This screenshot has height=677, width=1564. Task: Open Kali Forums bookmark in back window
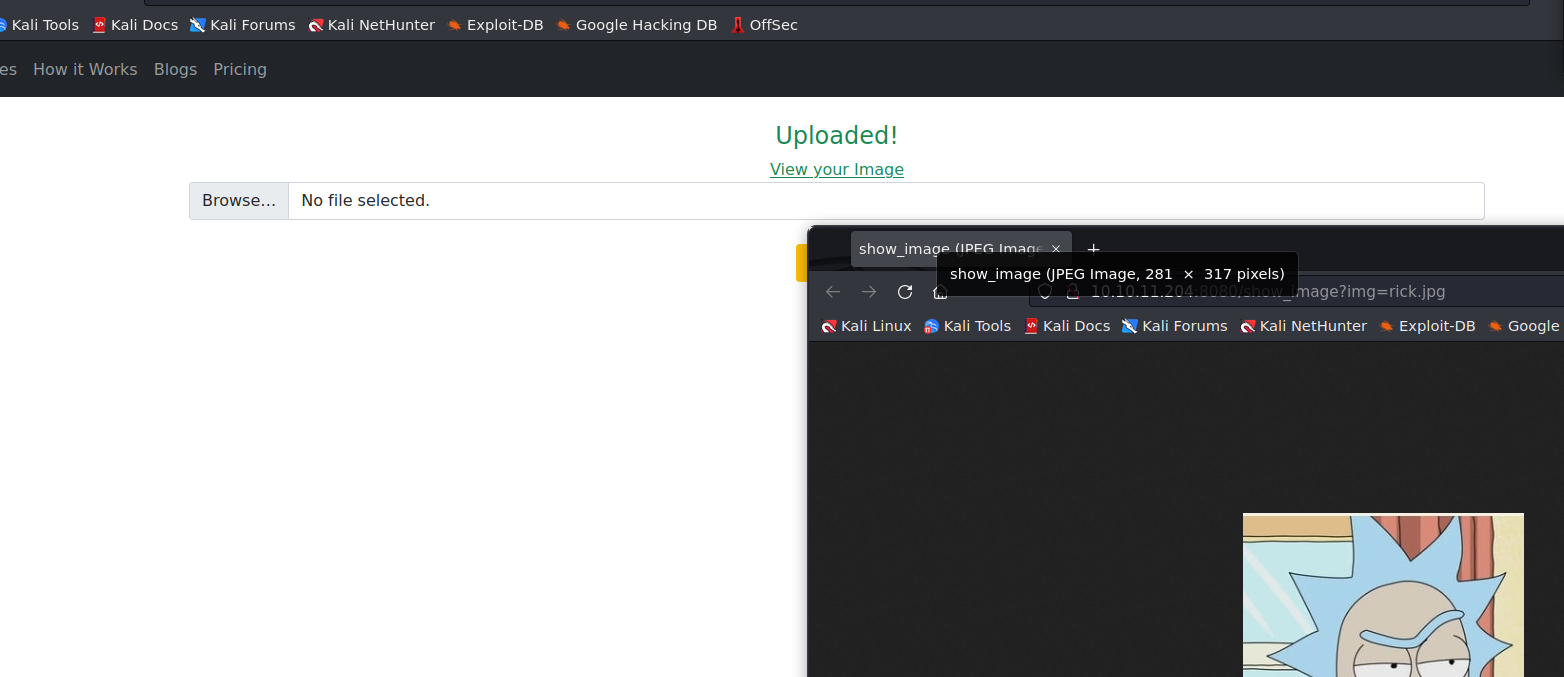[x=243, y=25]
